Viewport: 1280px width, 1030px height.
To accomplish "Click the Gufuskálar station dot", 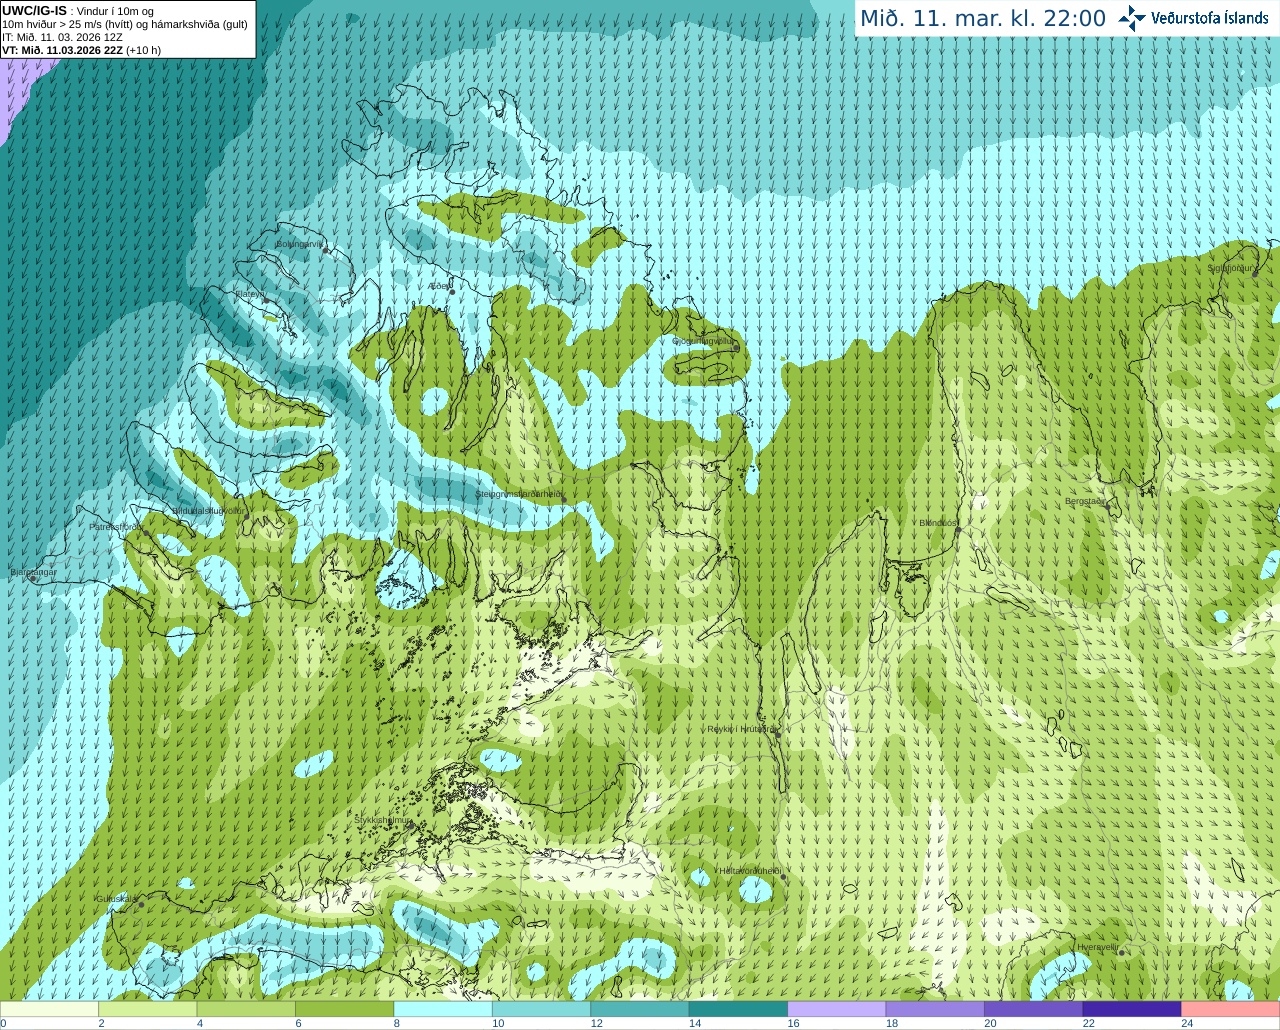I will [x=141, y=904].
